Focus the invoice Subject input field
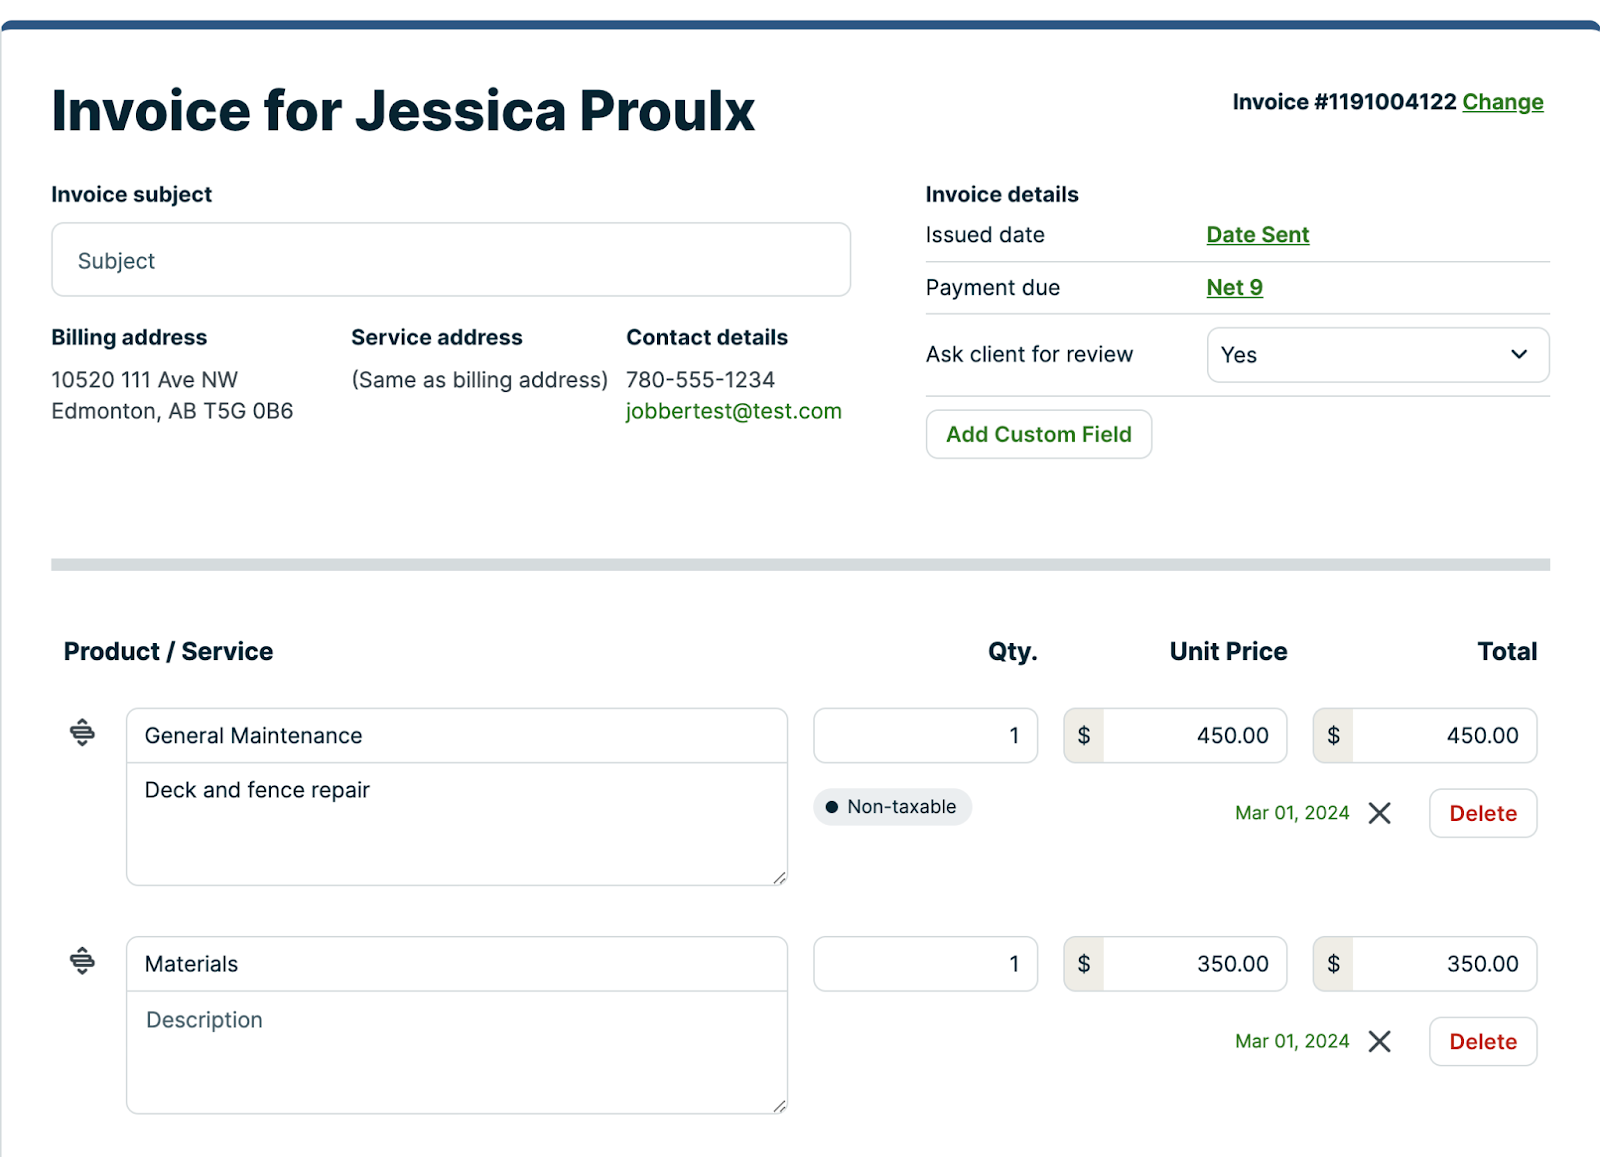The image size is (1600, 1157). click(x=450, y=260)
